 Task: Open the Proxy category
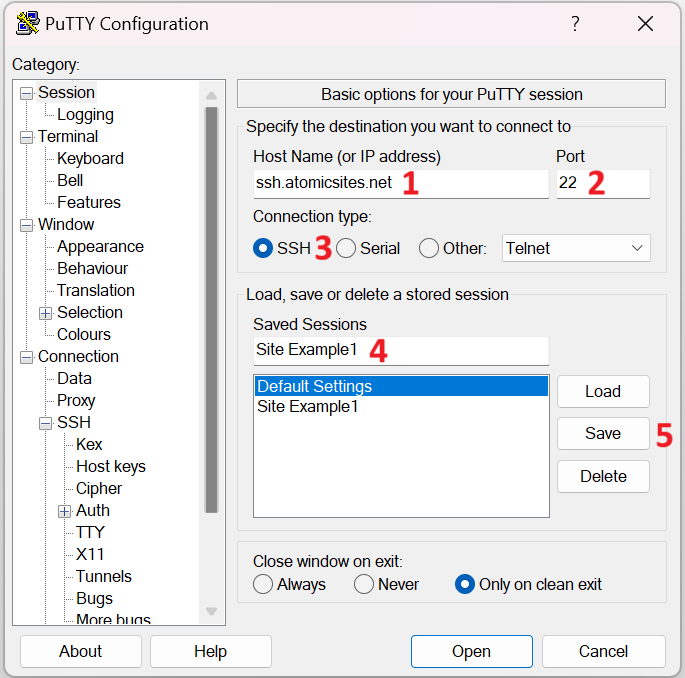click(x=76, y=401)
